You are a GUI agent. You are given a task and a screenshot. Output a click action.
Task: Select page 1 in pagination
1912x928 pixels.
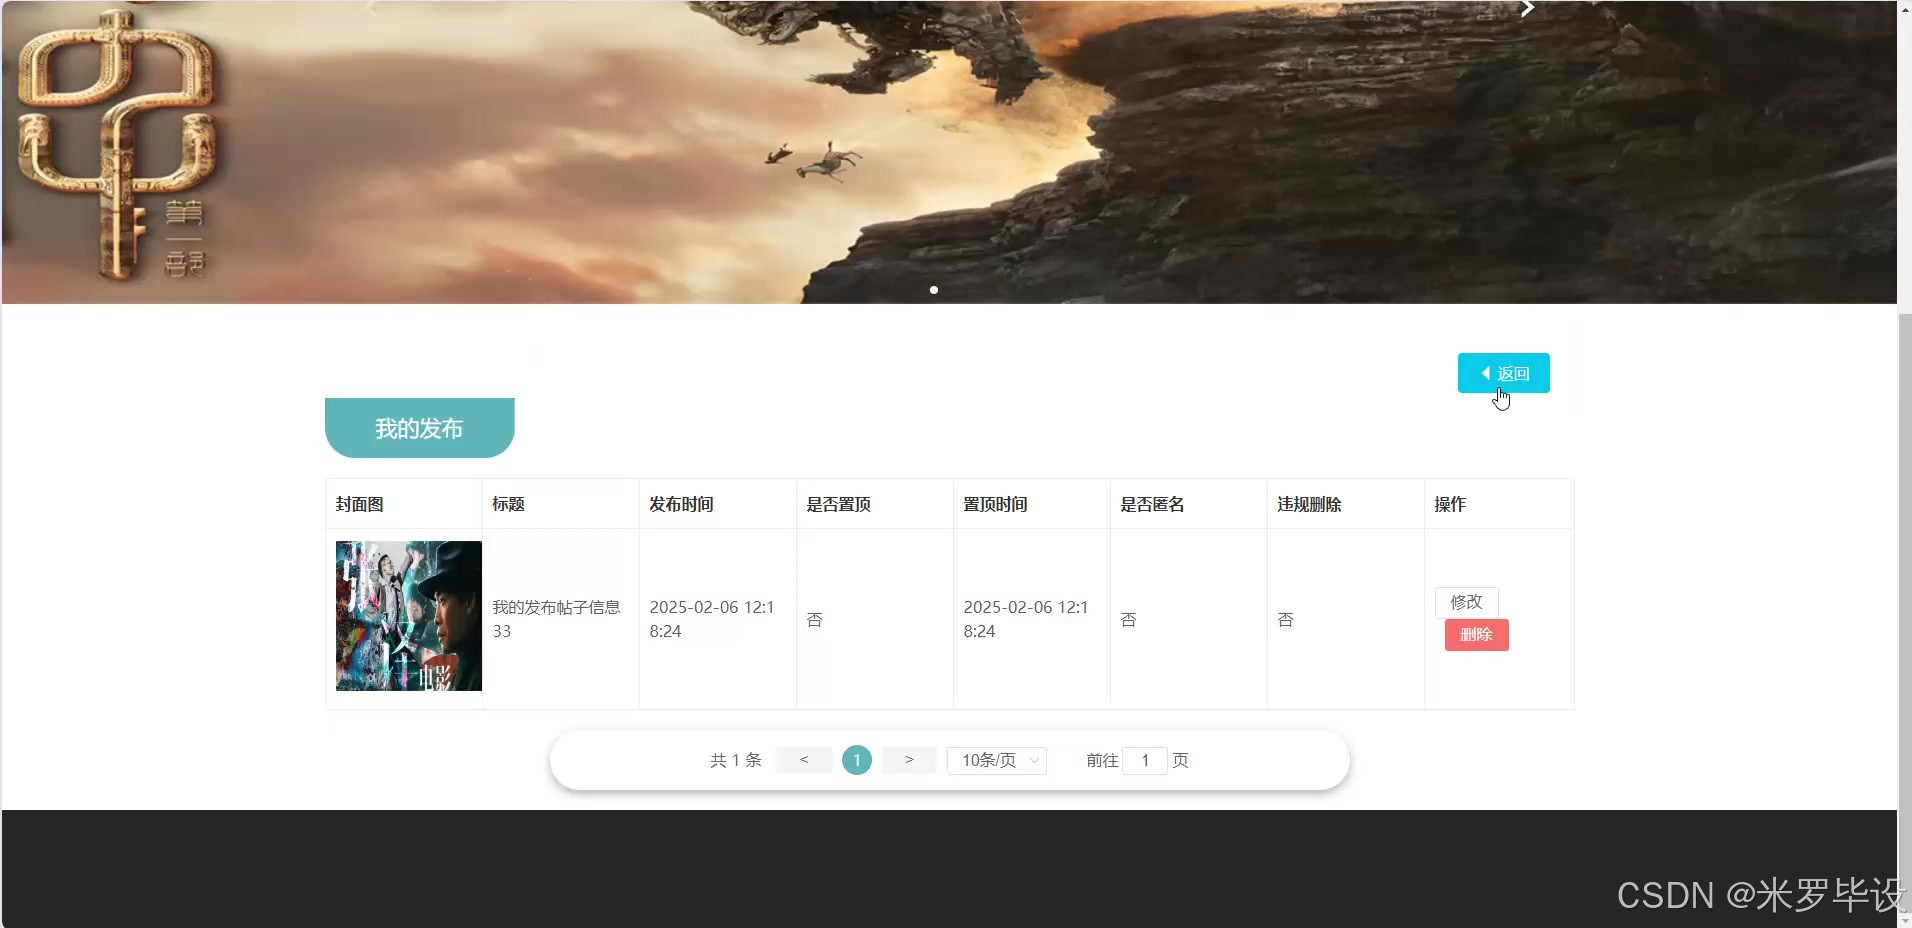pos(857,760)
